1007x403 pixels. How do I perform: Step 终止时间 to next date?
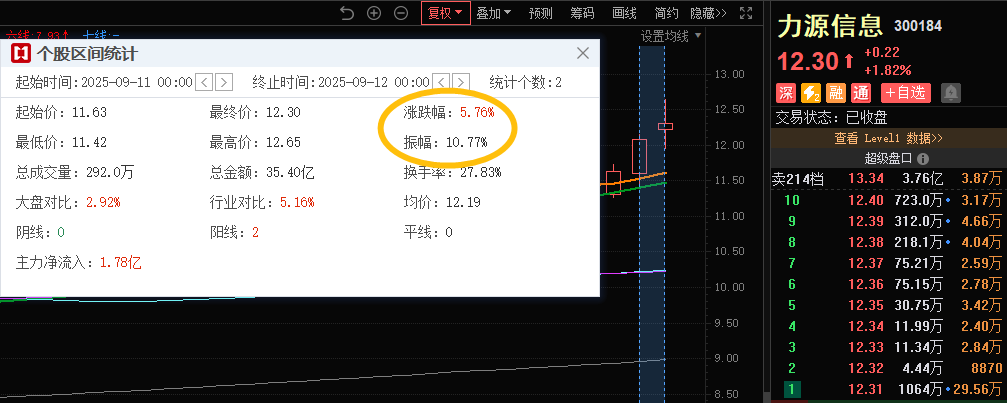pos(460,82)
